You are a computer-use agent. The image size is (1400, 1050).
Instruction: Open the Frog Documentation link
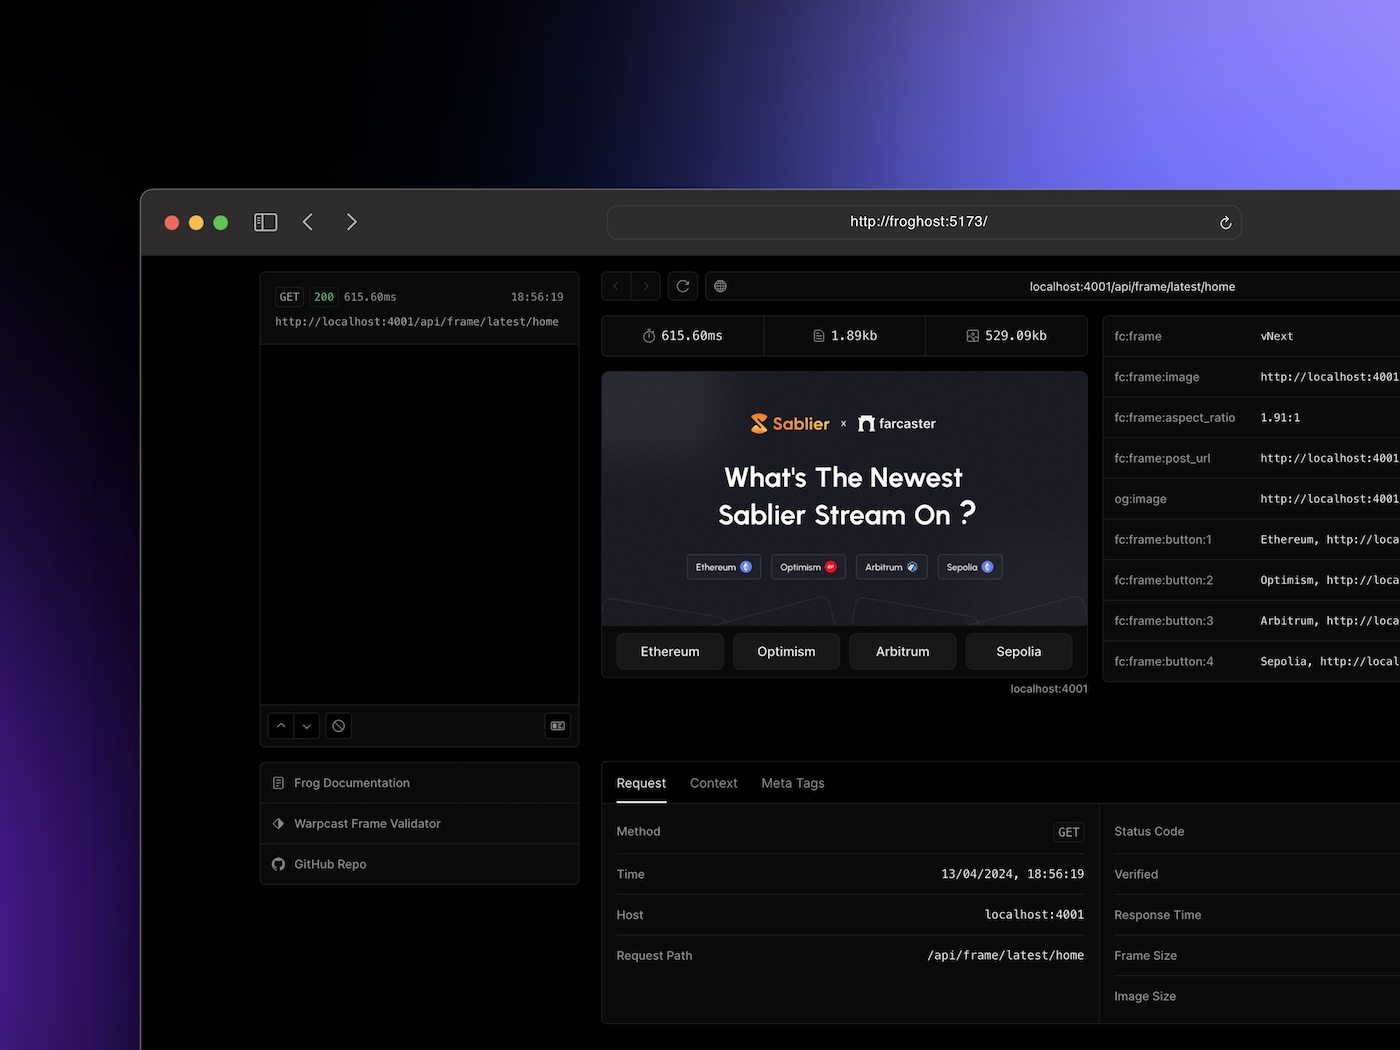[x=351, y=783]
